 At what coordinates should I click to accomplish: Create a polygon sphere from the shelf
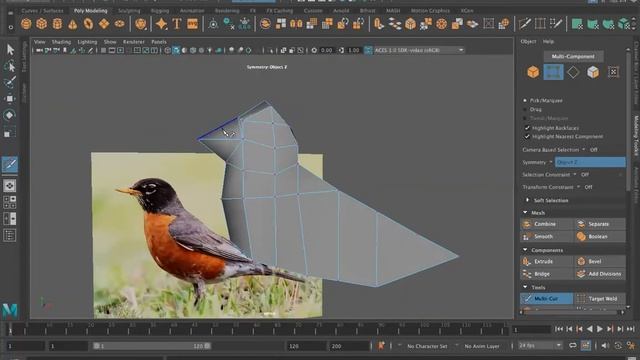[26, 24]
